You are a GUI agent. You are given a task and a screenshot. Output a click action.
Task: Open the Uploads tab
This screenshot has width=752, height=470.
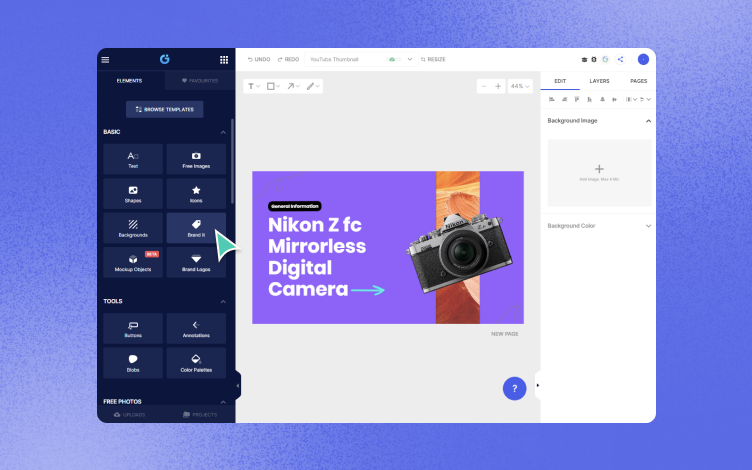(129, 414)
